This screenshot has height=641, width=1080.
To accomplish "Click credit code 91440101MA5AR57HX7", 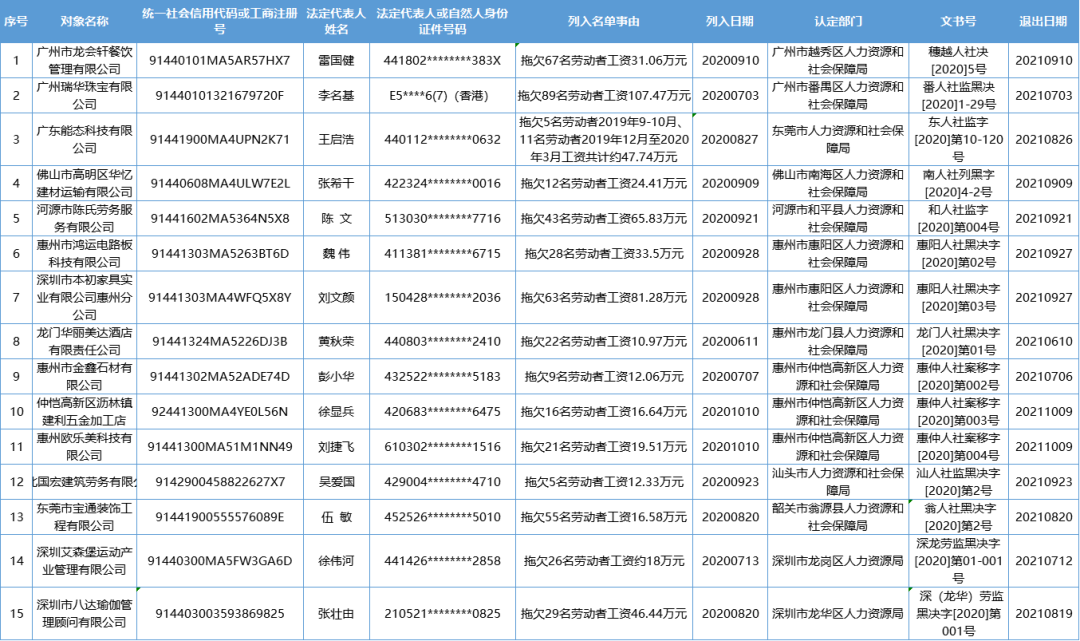I will coord(220,61).
